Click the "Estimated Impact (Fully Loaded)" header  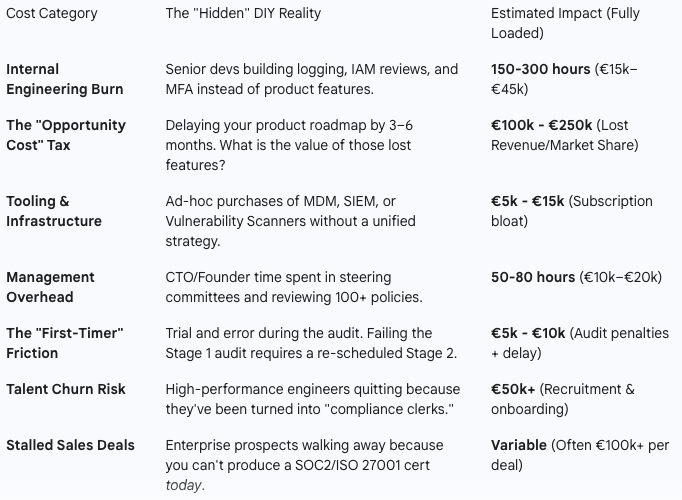[x=565, y=22]
